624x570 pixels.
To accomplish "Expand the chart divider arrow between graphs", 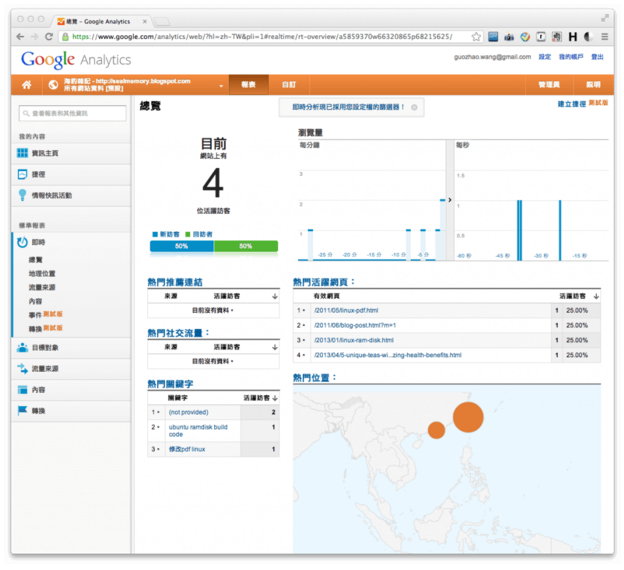I will click(x=450, y=200).
